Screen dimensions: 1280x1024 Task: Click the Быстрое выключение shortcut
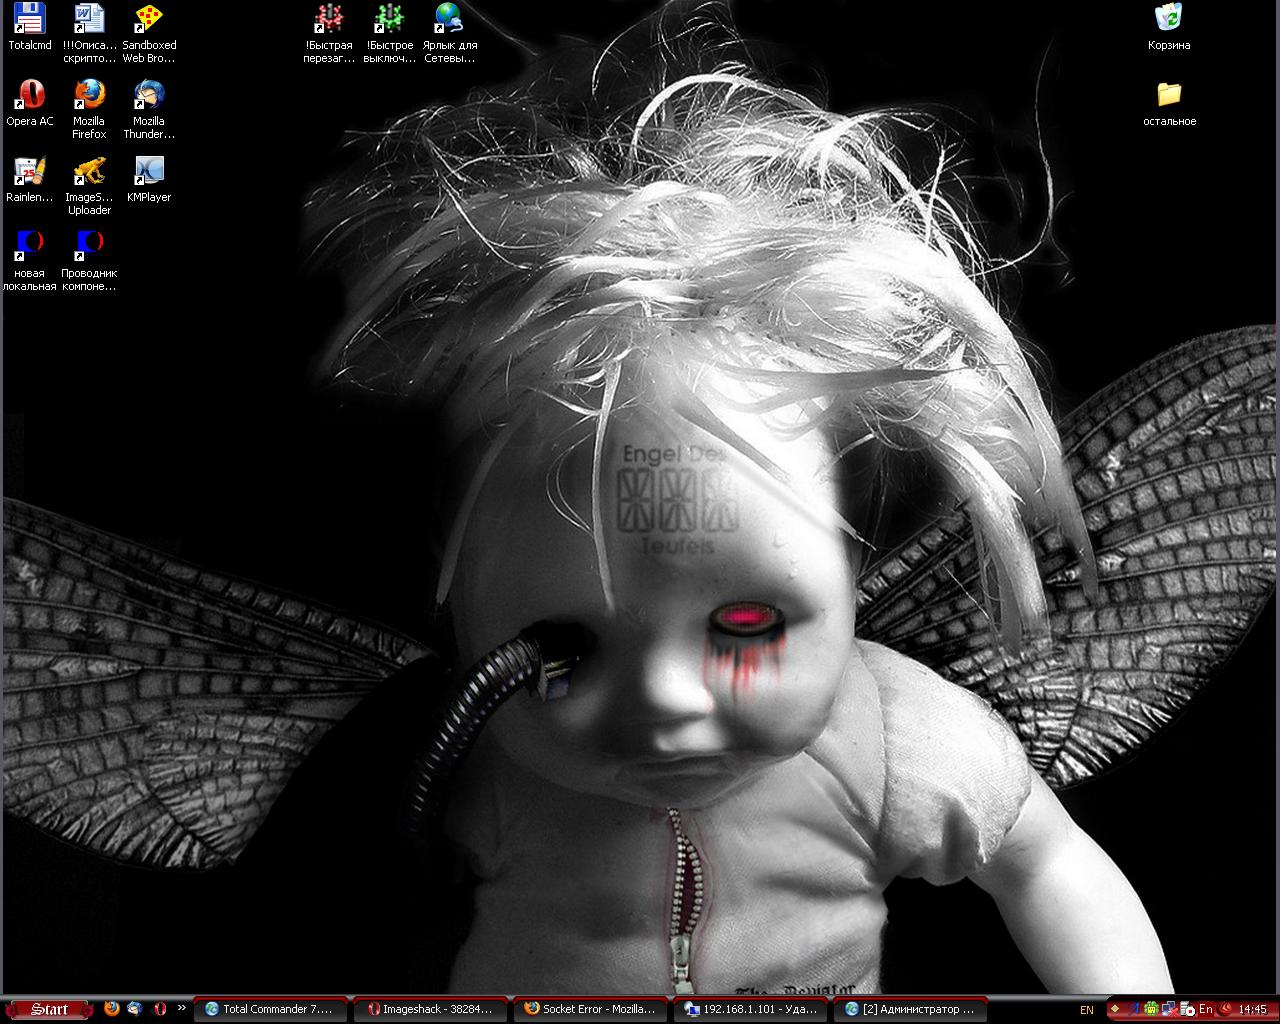389,19
